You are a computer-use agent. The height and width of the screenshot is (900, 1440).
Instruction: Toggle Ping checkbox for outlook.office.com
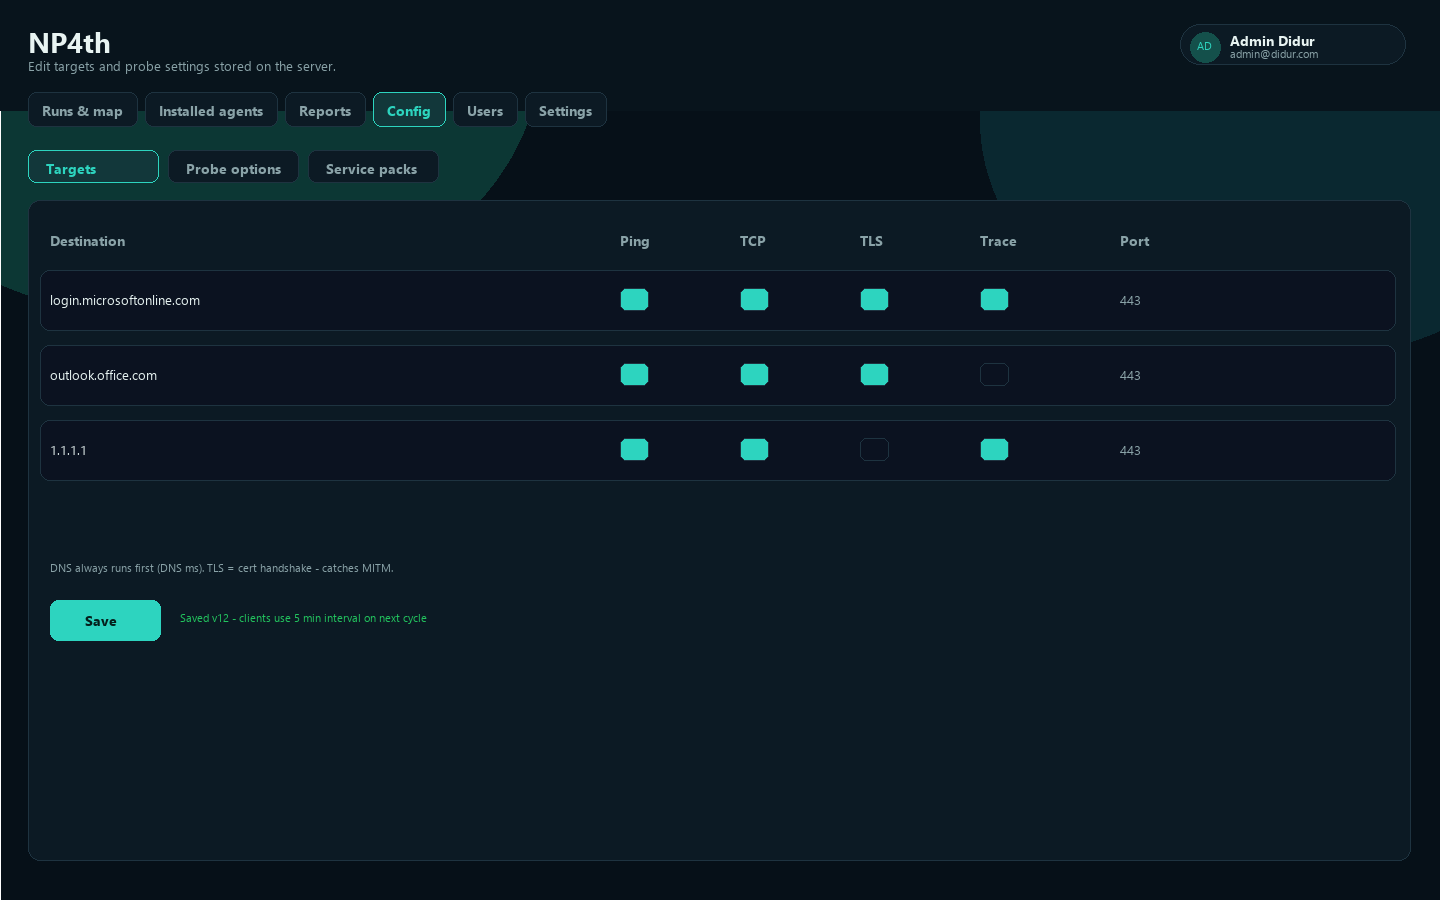point(634,375)
